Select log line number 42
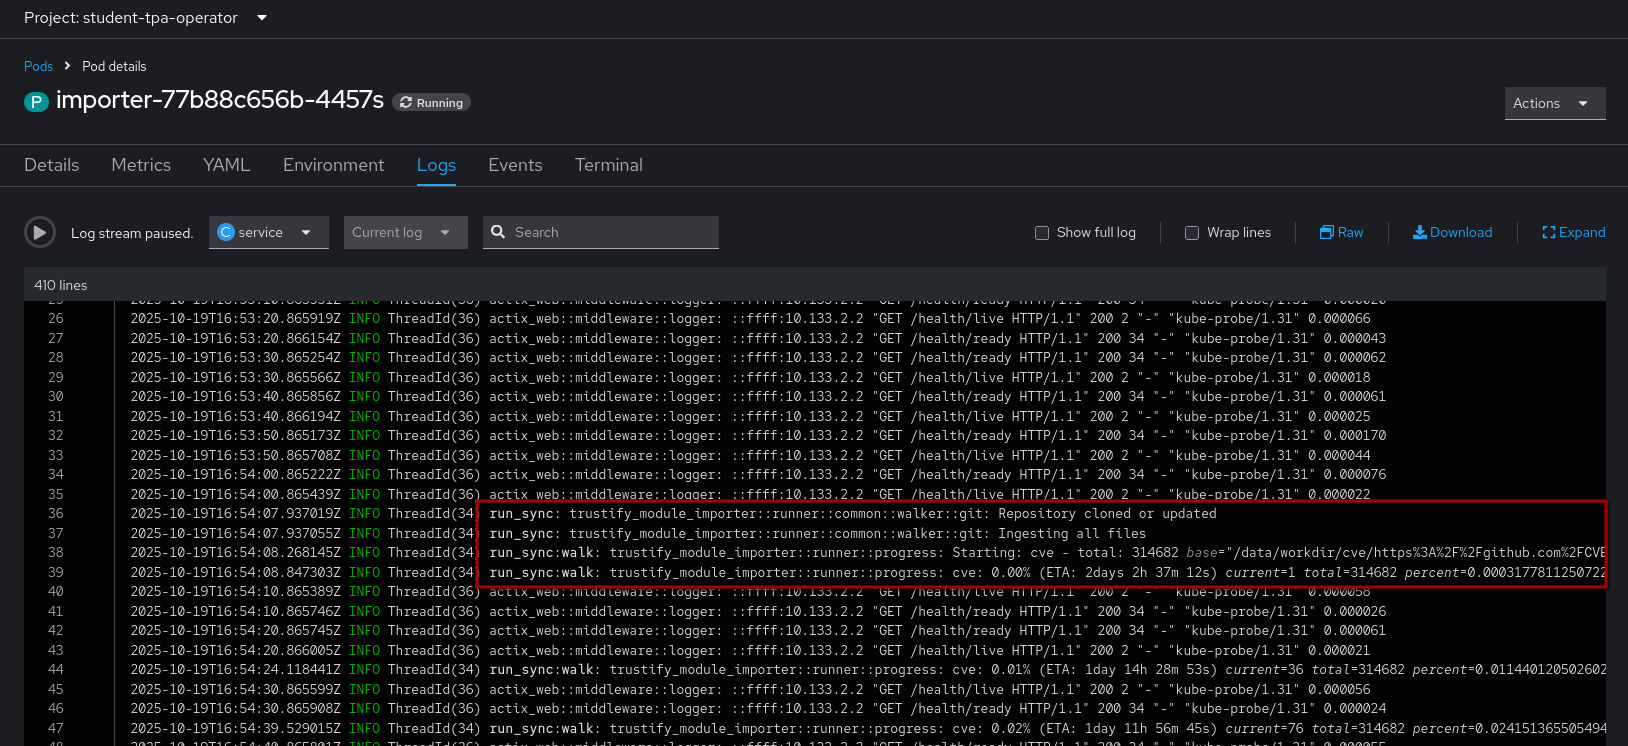The width and height of the screenshot is (1628, 746). (56, 631)
